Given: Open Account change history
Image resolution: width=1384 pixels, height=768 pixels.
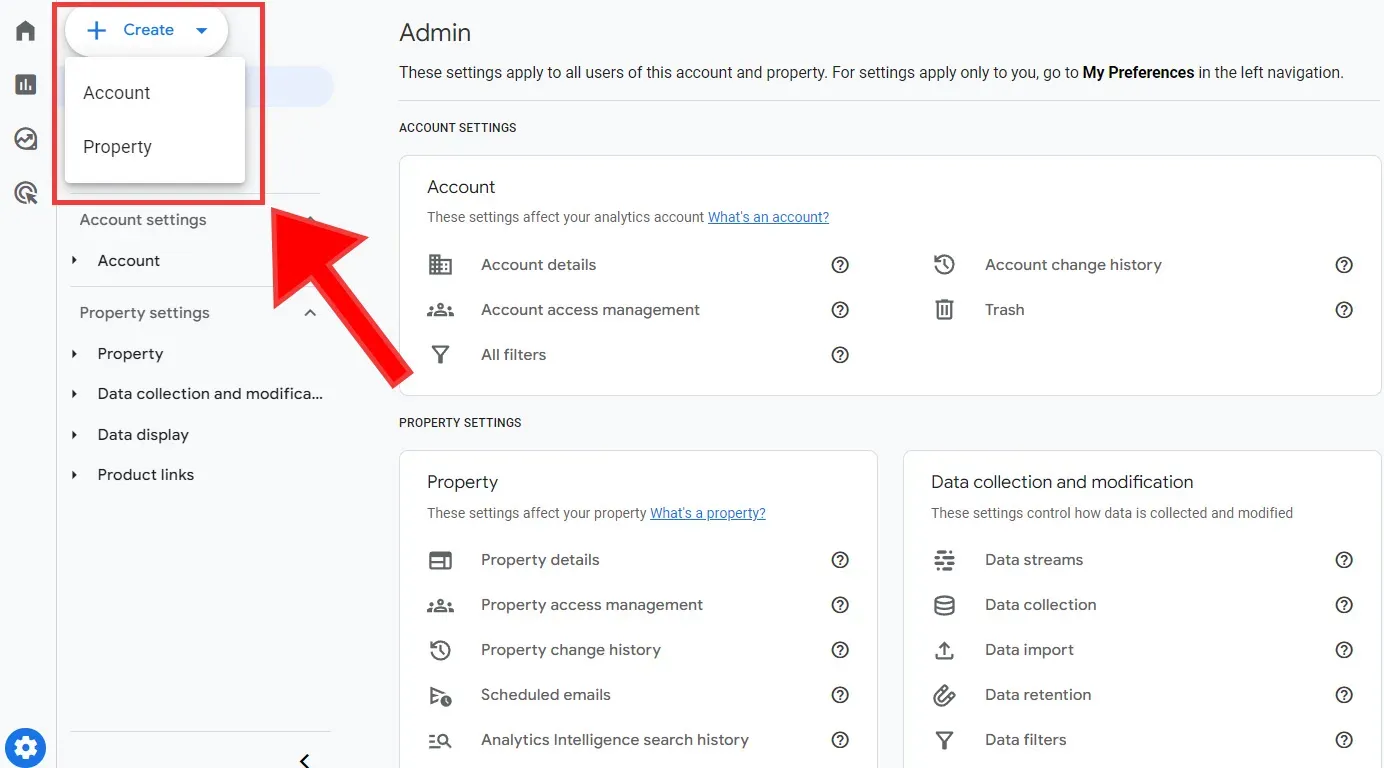Looking at the screenshot, I should click(x=1073, y=265).
